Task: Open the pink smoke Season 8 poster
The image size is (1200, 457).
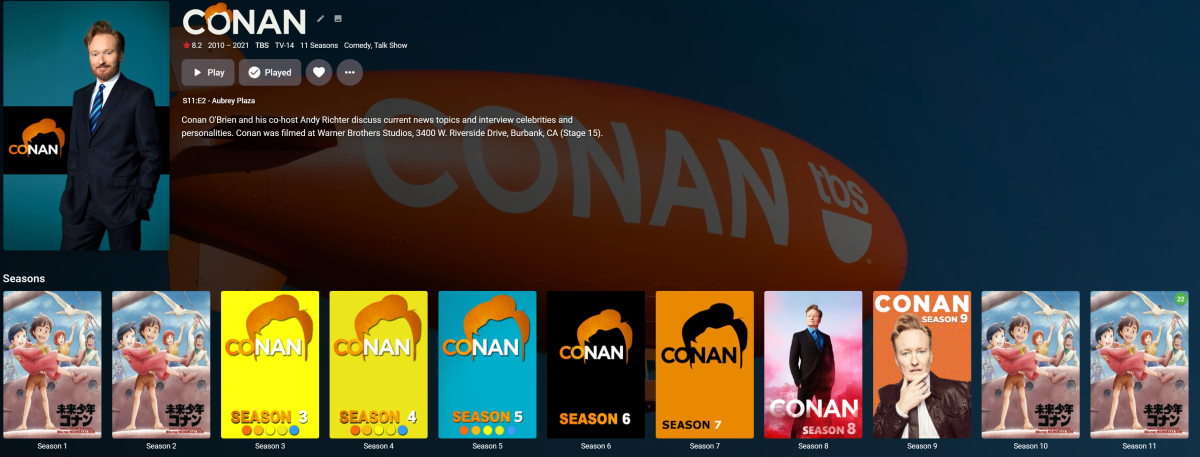Action: 813,365
